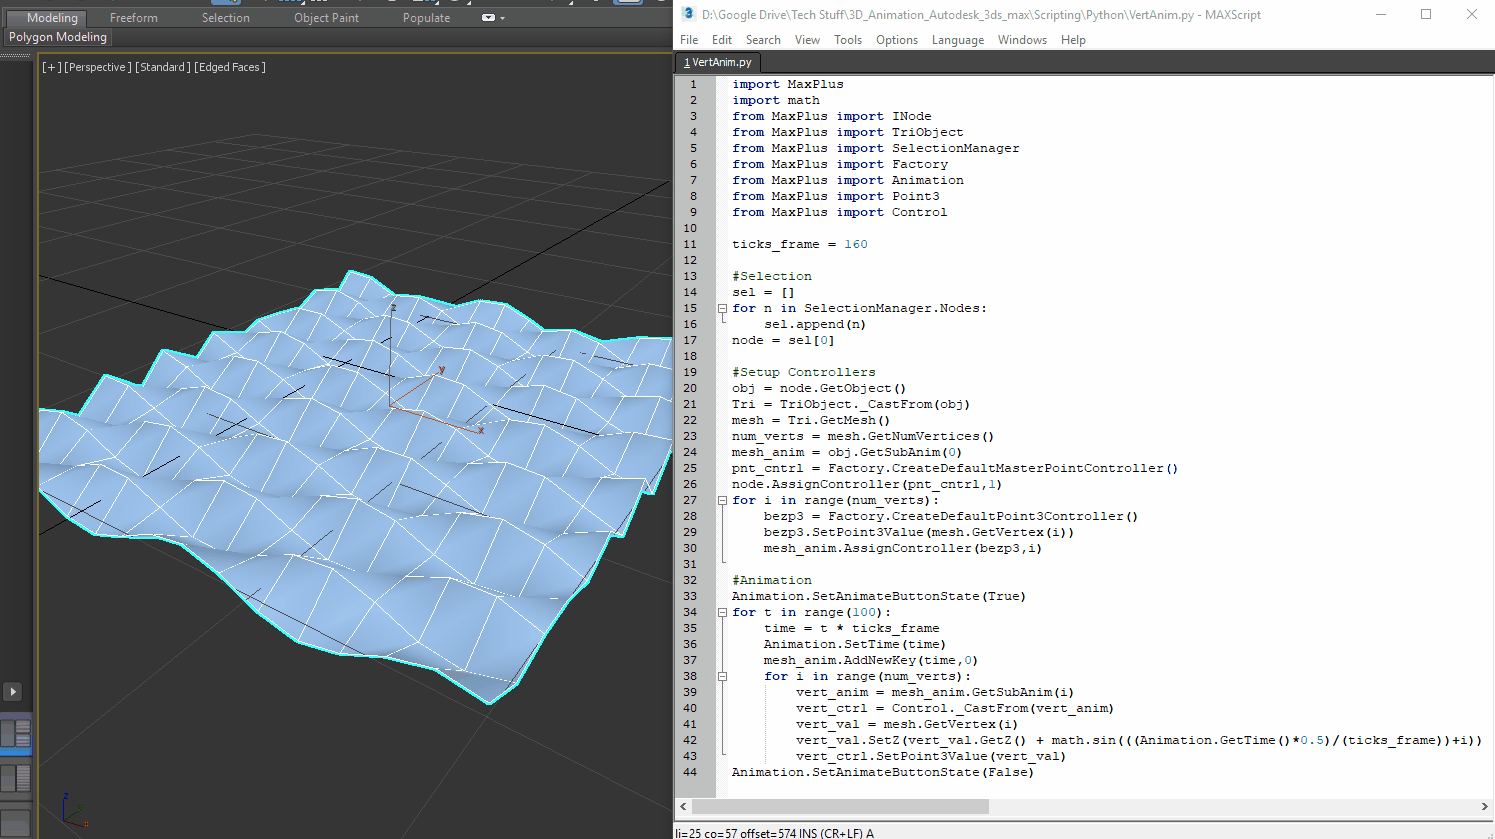This screenshot has width=1495, height=839.
Task: Select the VertAnim.py document tab
Action: click(718, 62)
